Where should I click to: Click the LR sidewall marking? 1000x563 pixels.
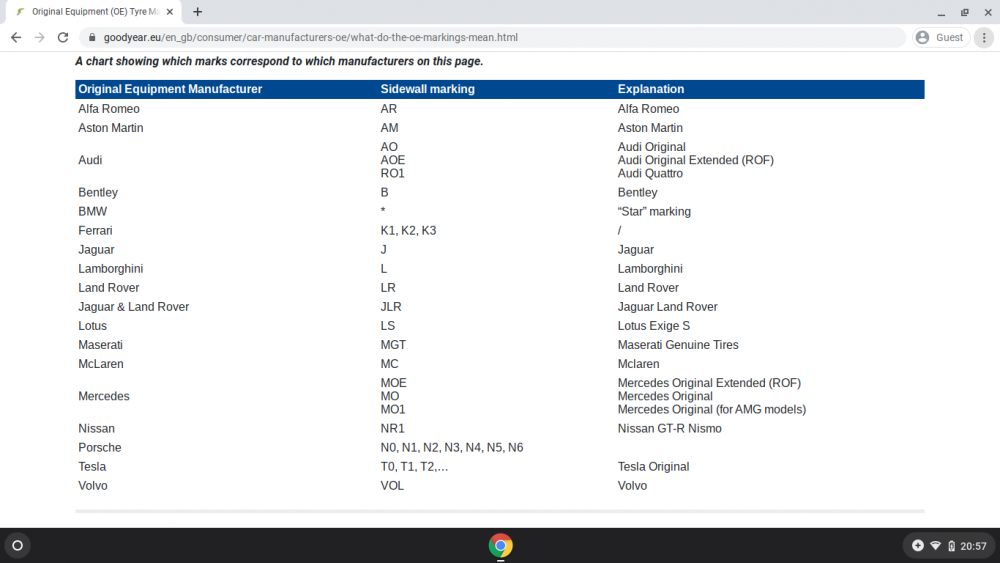(388, 288)
